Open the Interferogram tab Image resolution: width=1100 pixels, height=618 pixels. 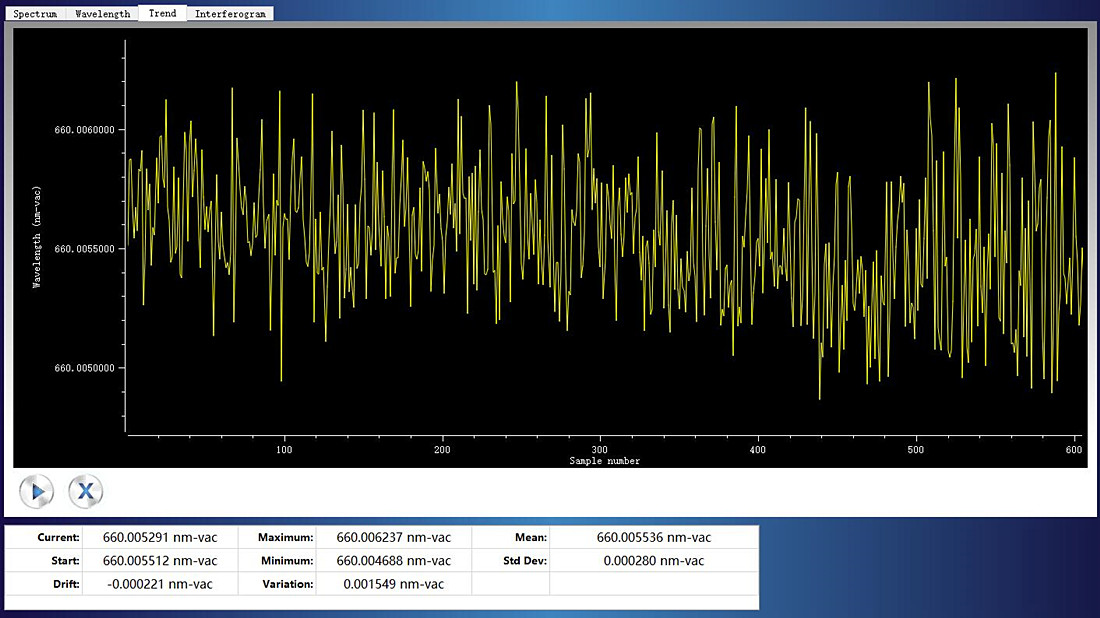tap(230, 13)
